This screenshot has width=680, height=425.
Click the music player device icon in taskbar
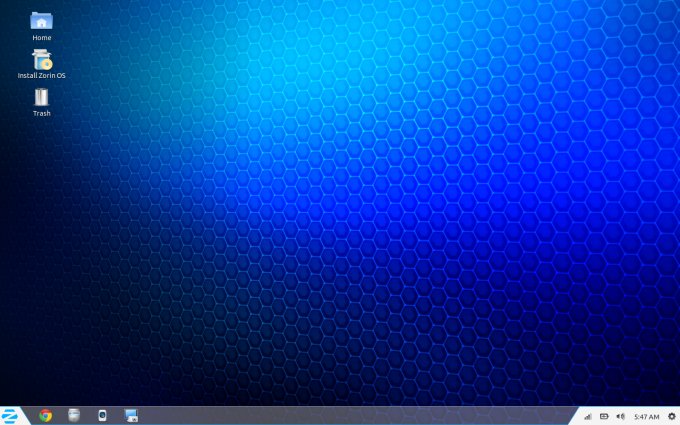(x=102, y=415)
